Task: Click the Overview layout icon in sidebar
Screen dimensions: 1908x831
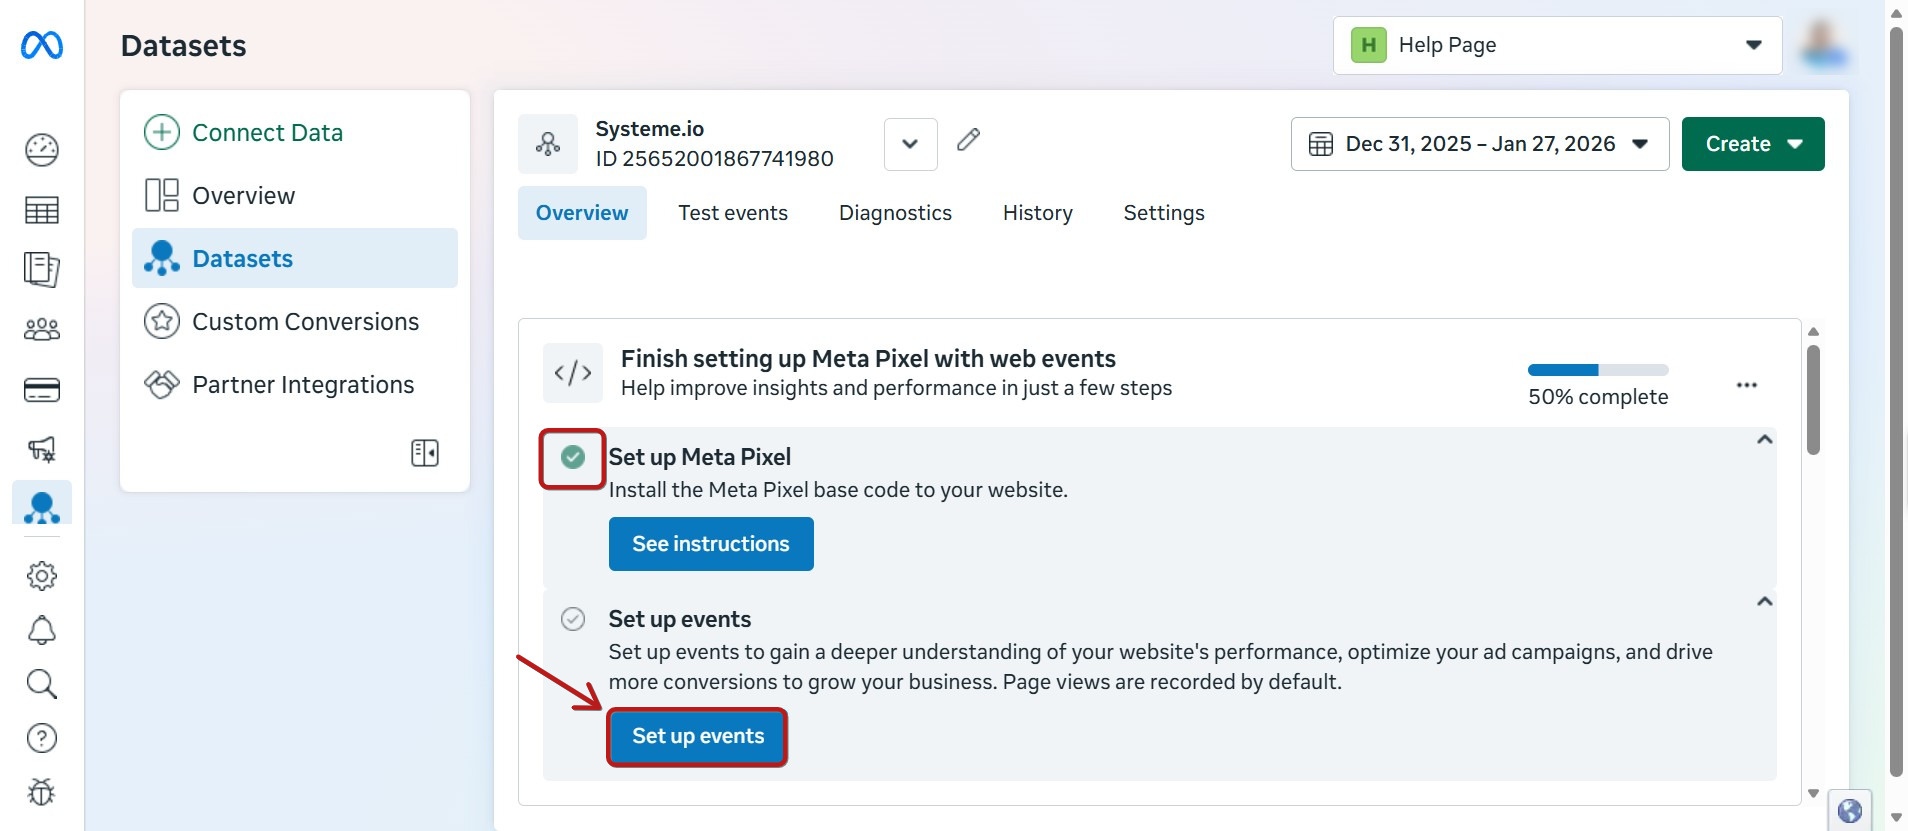Action: pos(162,195)
